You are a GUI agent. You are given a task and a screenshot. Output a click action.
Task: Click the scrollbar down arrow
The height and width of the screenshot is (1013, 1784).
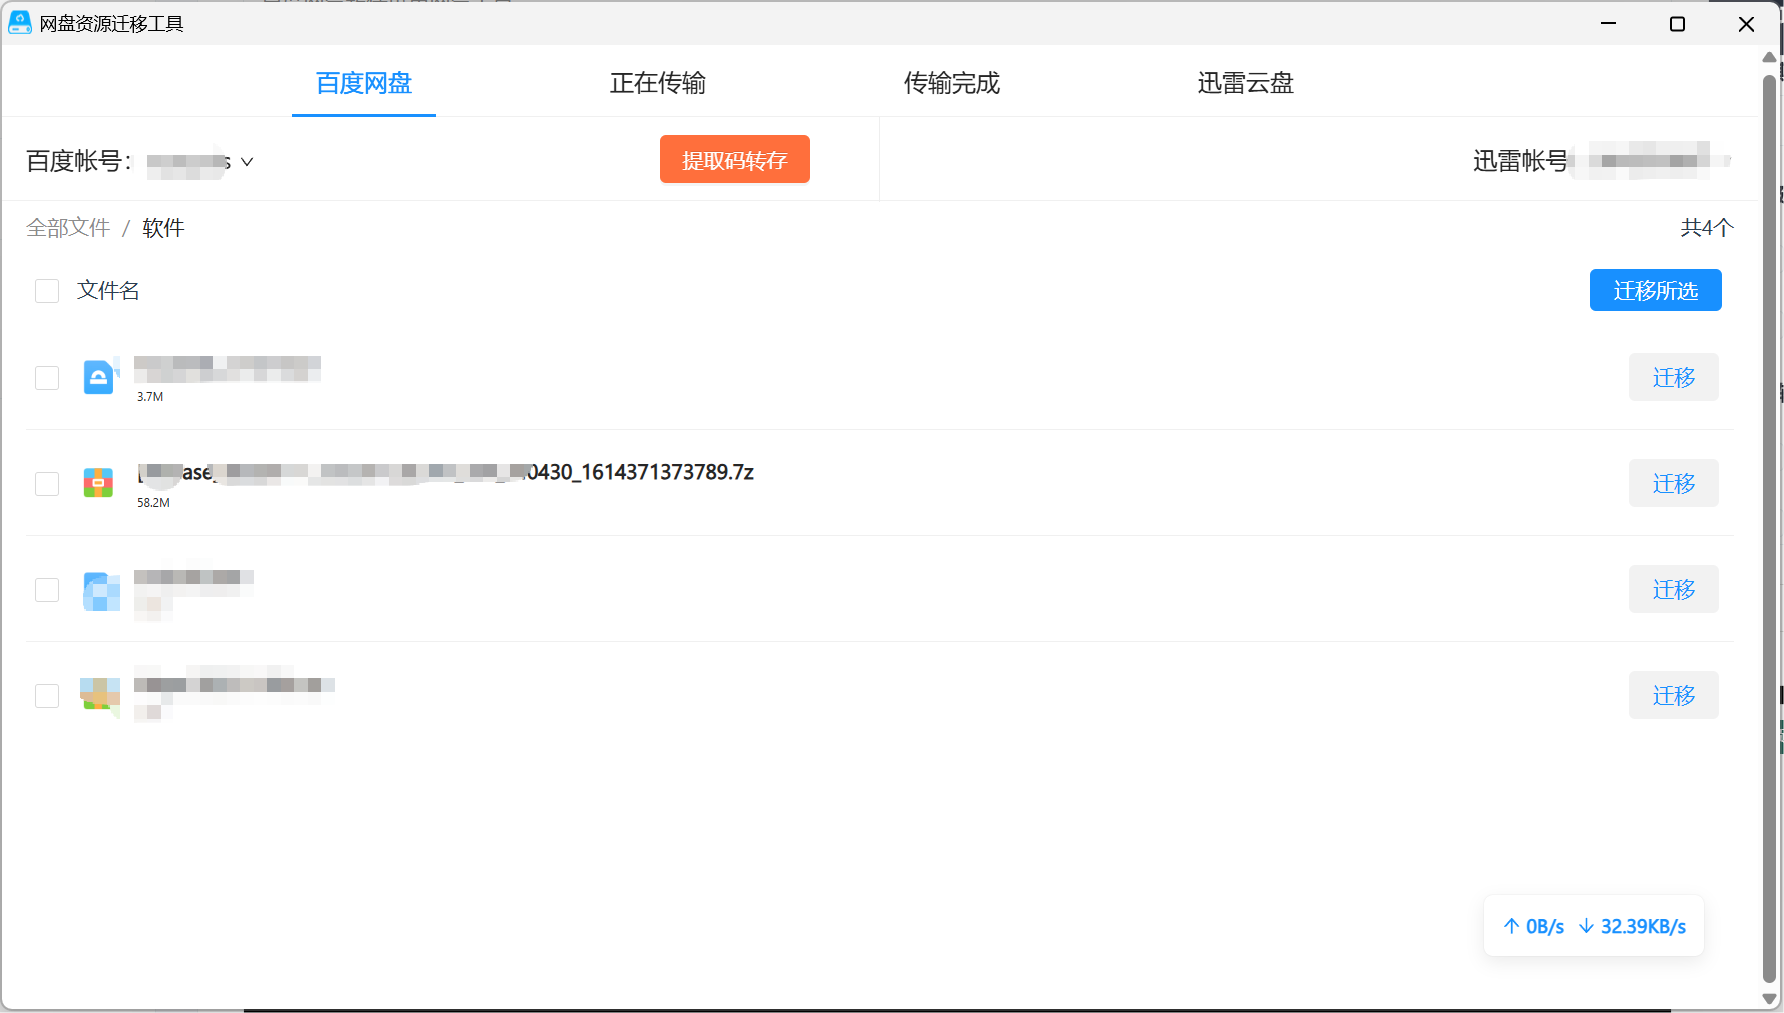[x=1769, y=999]
